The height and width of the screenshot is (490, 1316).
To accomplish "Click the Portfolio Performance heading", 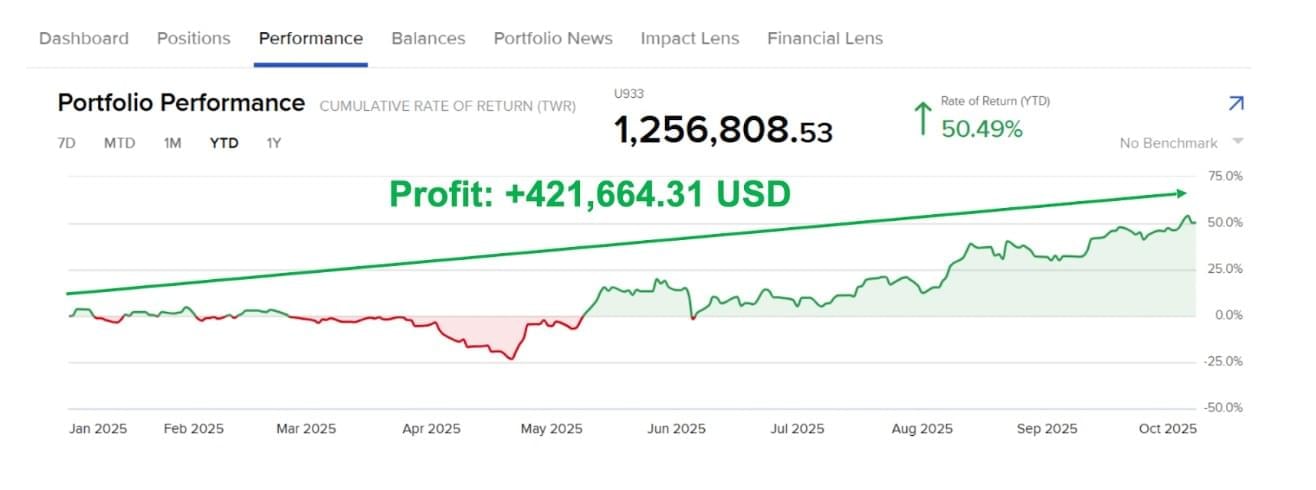I will [181, 103].
